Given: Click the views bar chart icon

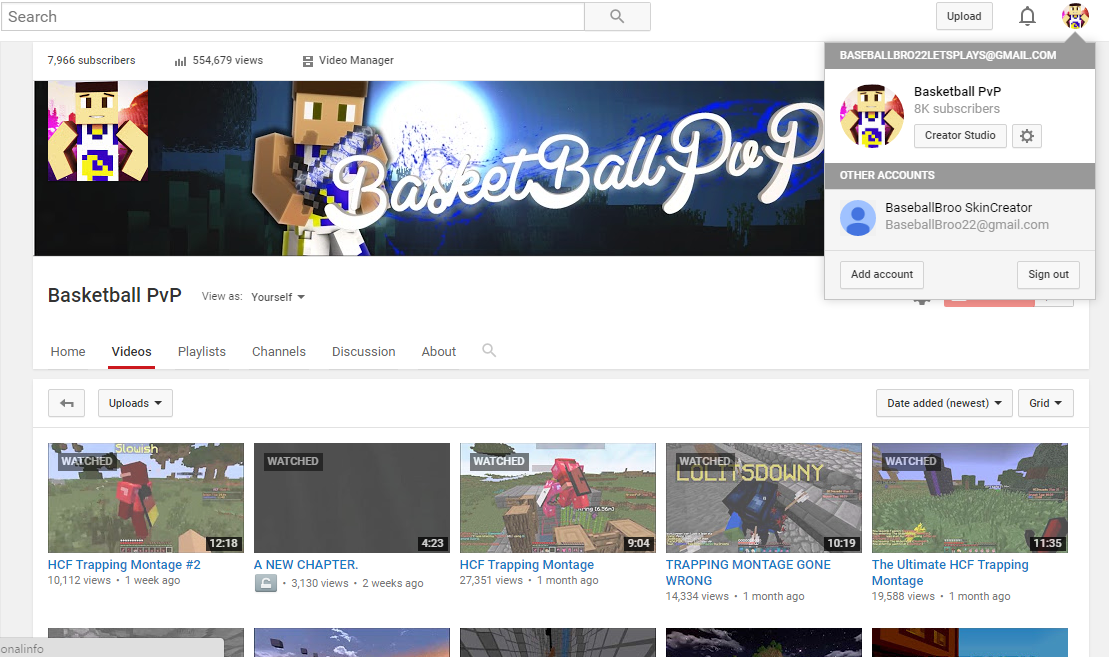Looking at the screenshot, I should [x=180, y=62].
